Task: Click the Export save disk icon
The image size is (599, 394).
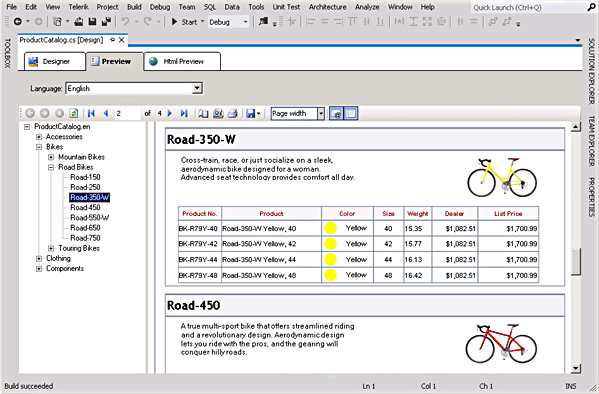Action: pos(251,113)
